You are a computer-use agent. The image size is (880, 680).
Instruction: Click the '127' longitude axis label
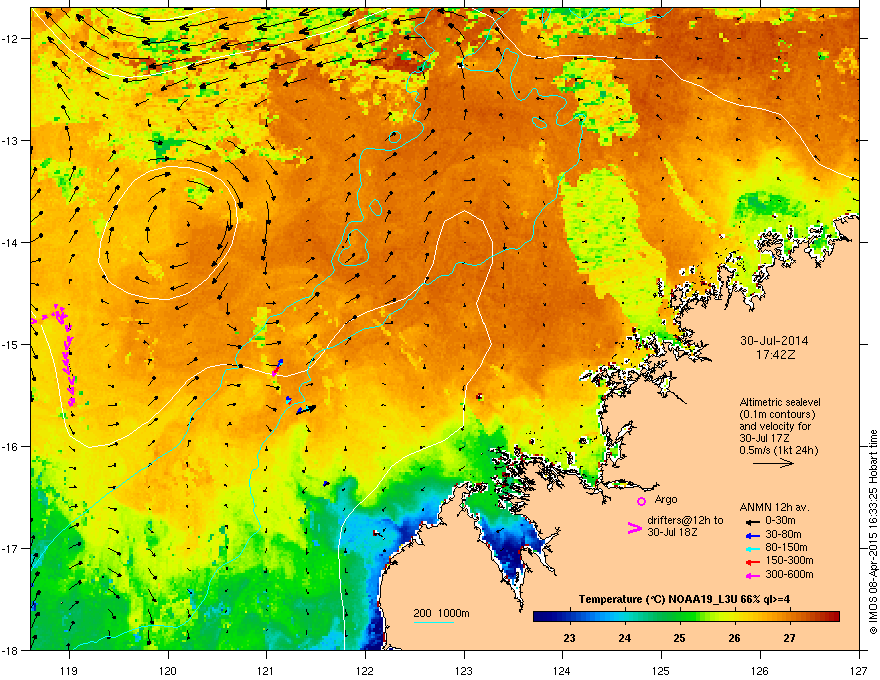[859, 670]
